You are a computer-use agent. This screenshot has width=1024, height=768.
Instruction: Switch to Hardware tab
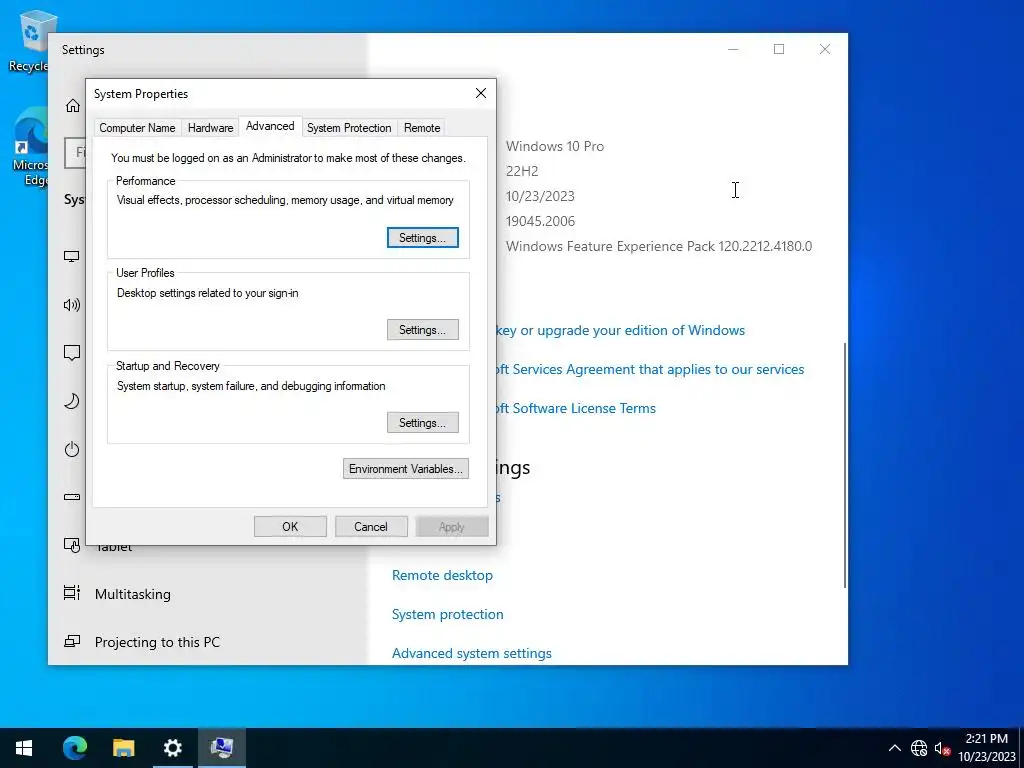coord(210,128)
